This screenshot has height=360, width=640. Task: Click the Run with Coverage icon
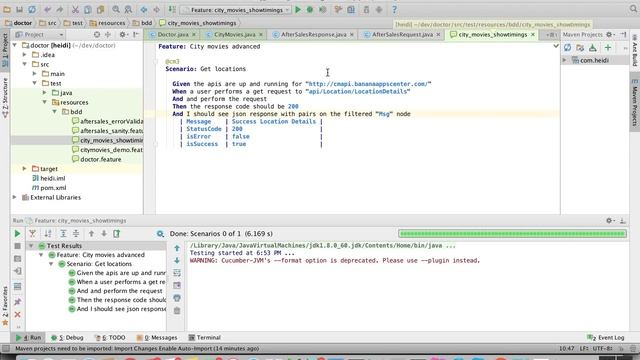pos(322,9)
